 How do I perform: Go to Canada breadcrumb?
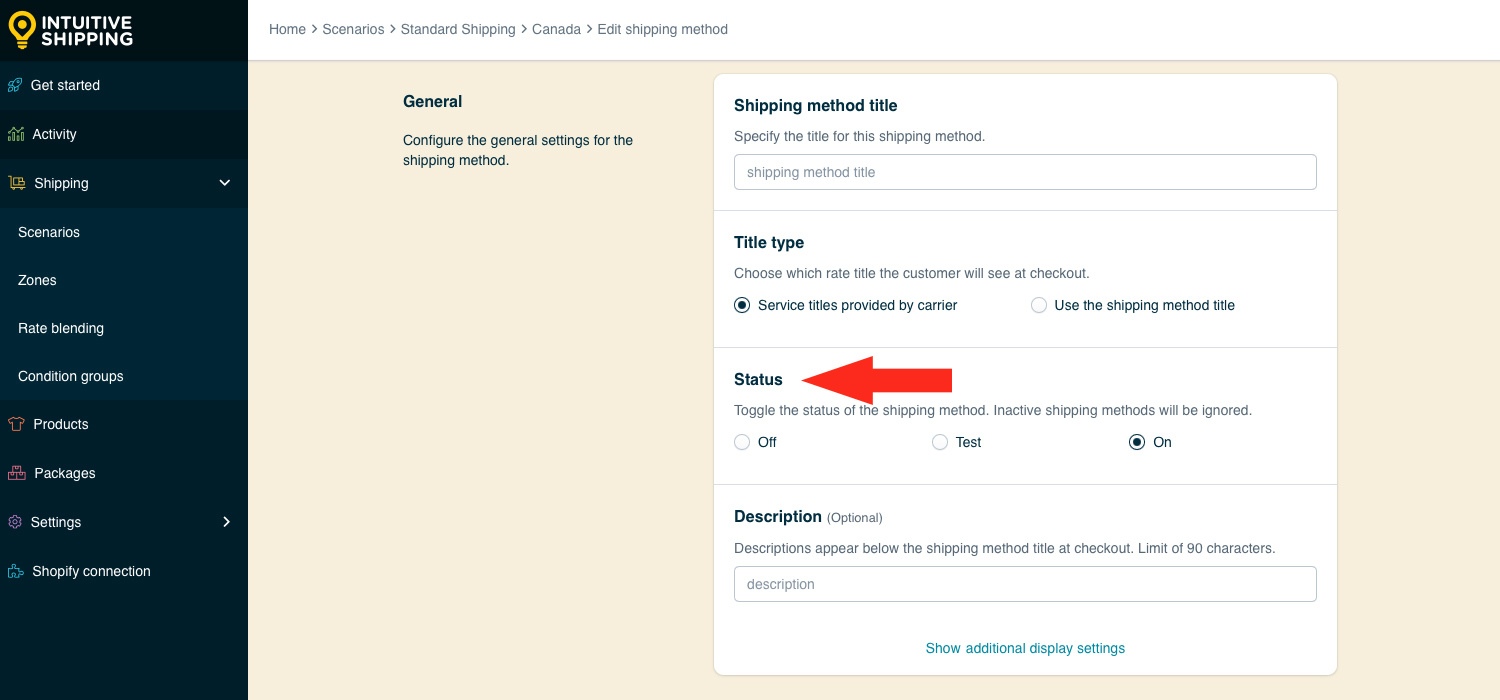click(x=556, y=29)
